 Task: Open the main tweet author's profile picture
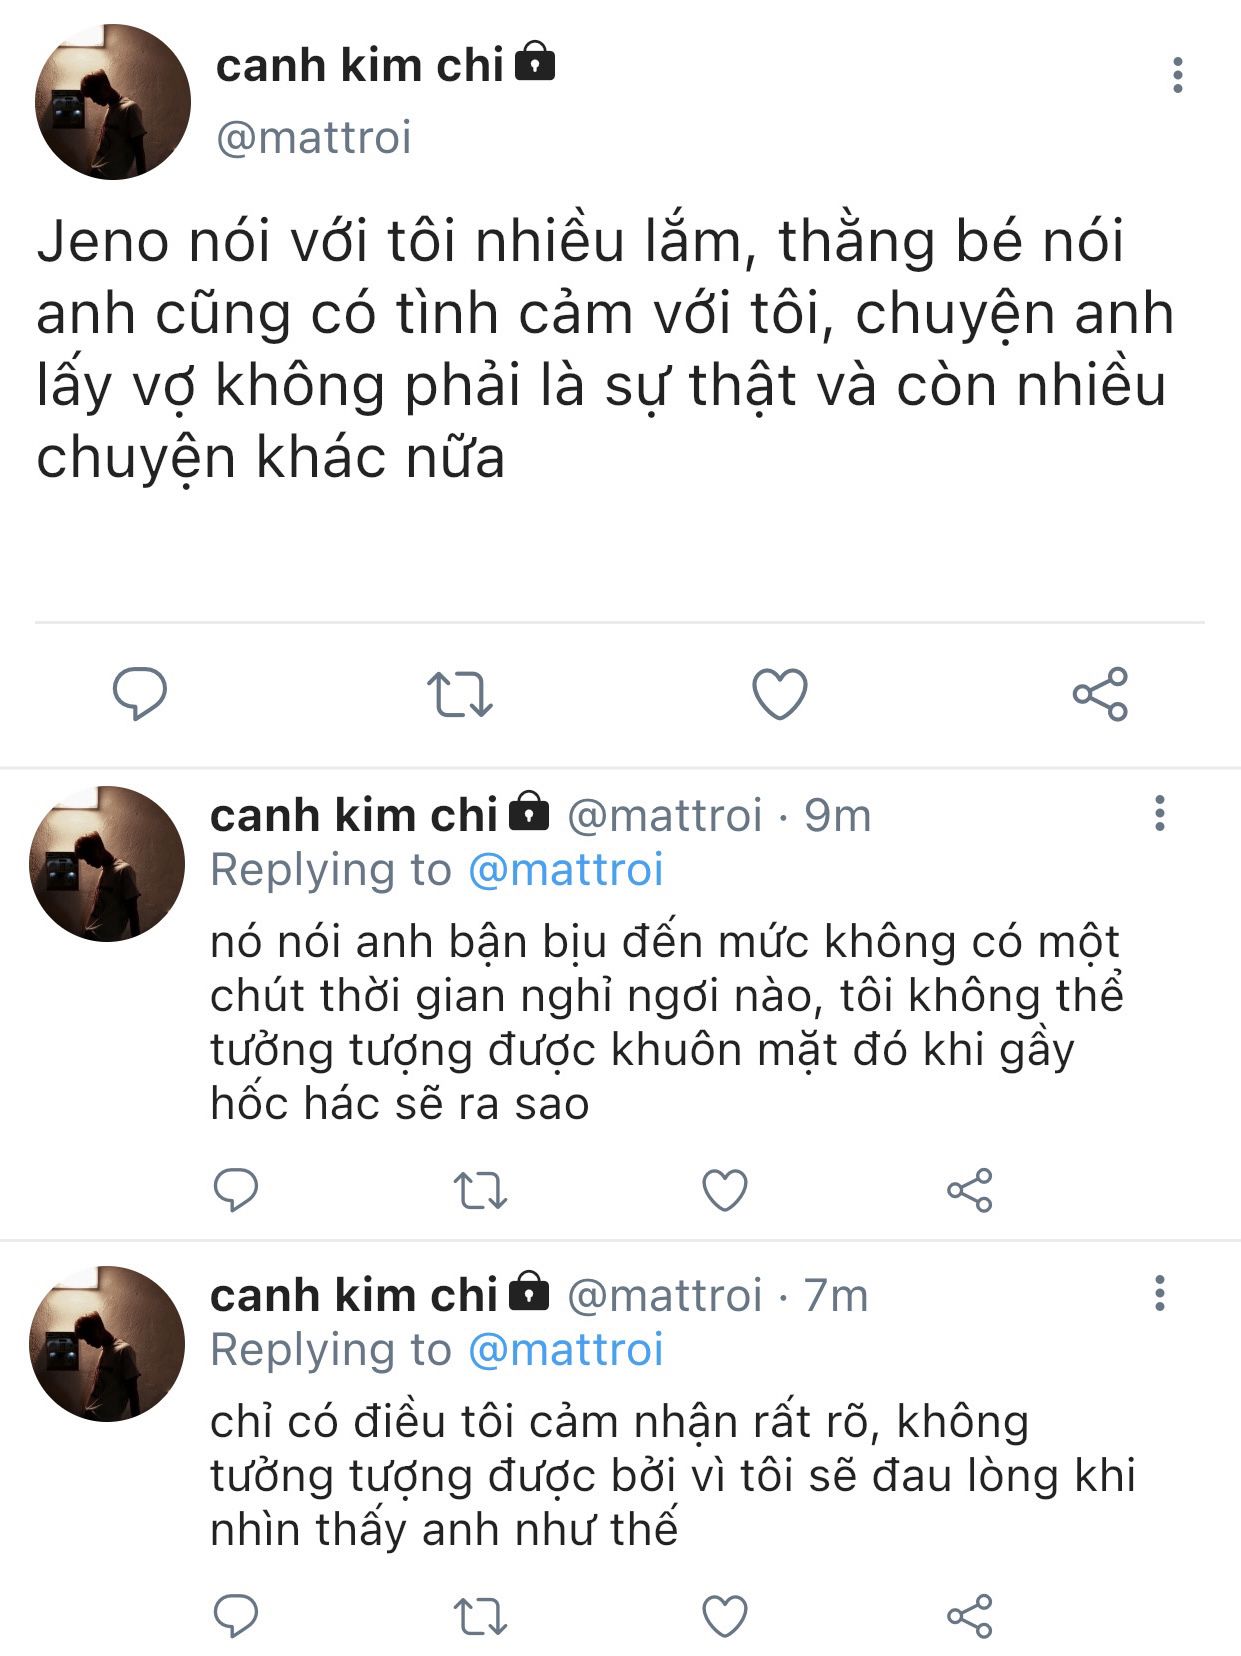[x=112, y=102]
